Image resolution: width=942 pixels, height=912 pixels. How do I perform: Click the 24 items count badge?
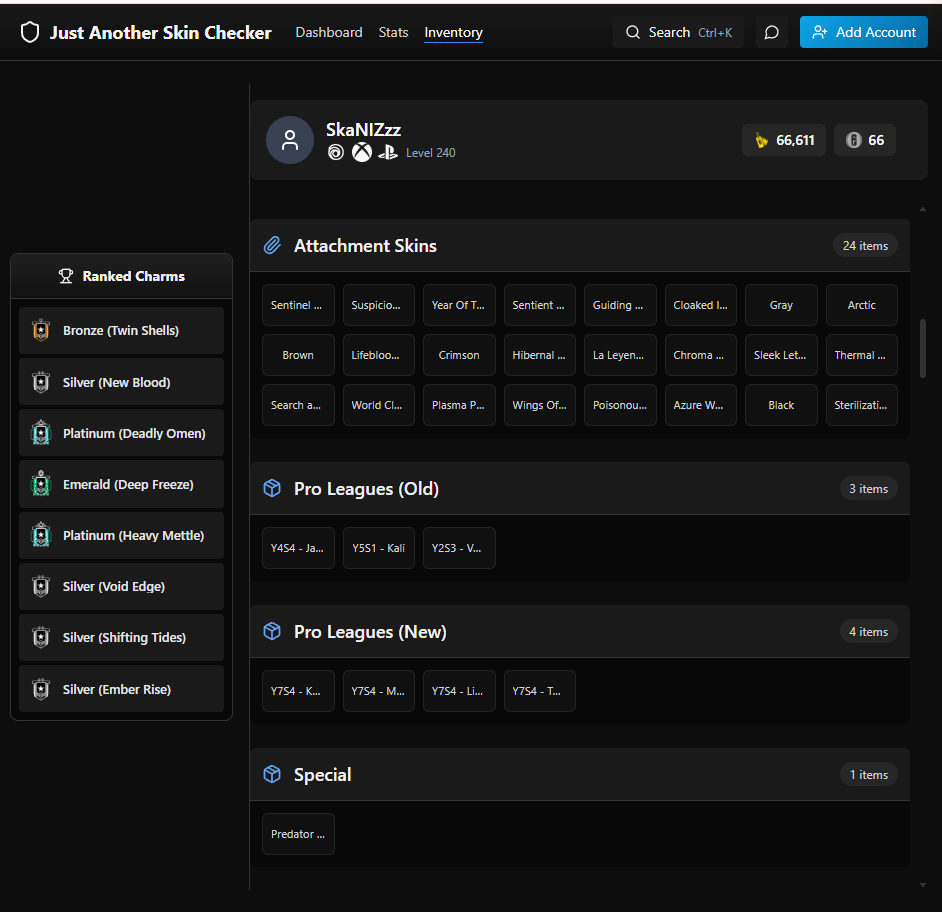tap(865, 246)
